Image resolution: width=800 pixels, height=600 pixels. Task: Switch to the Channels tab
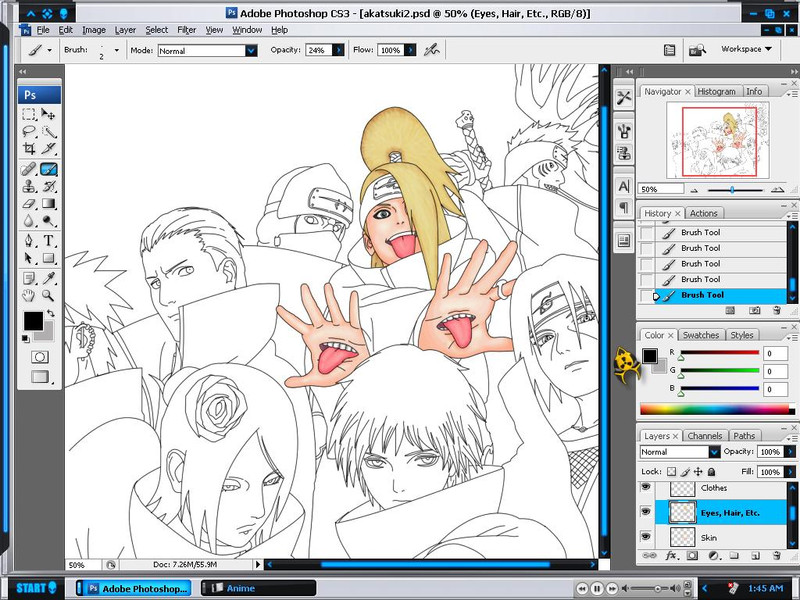705,436
